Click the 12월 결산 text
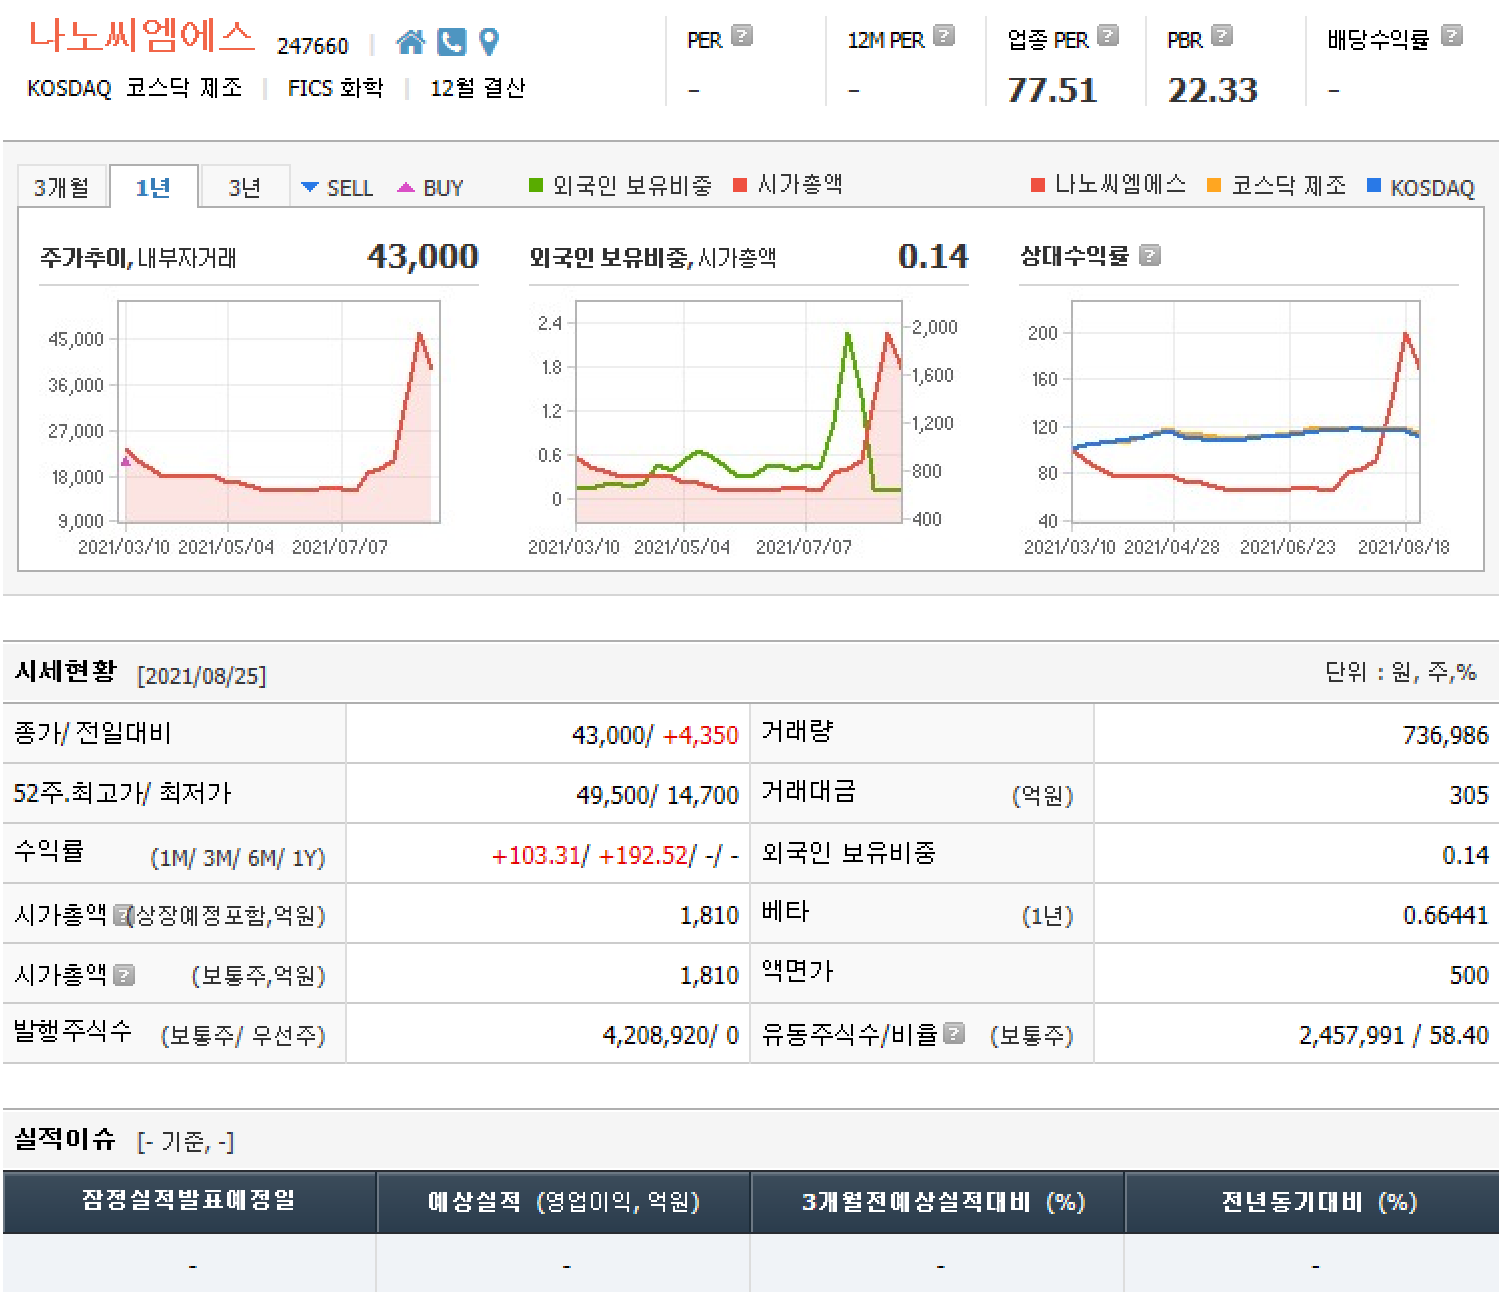This screenshot has width=1503, height=1292. point(478,88)
